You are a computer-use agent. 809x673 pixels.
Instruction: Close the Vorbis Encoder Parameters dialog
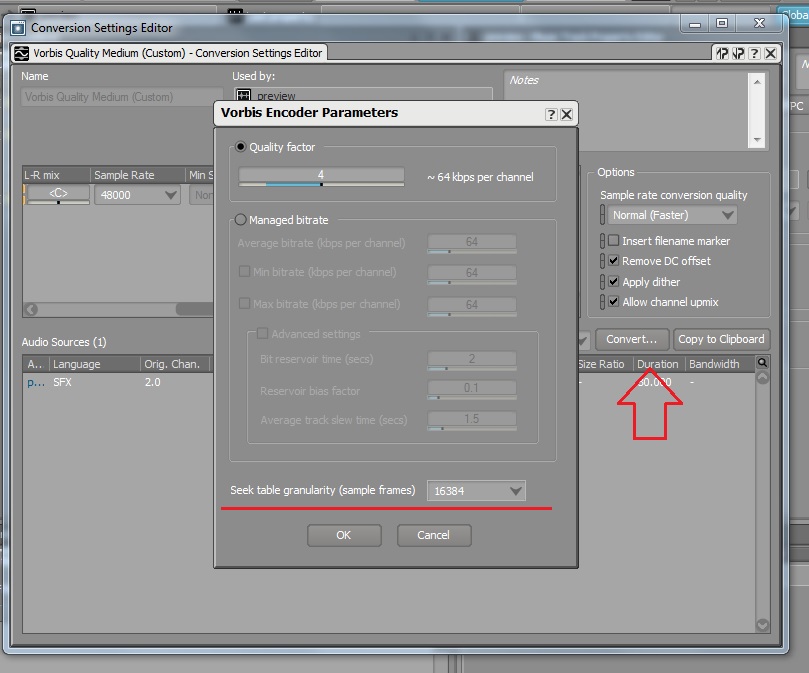567,114
